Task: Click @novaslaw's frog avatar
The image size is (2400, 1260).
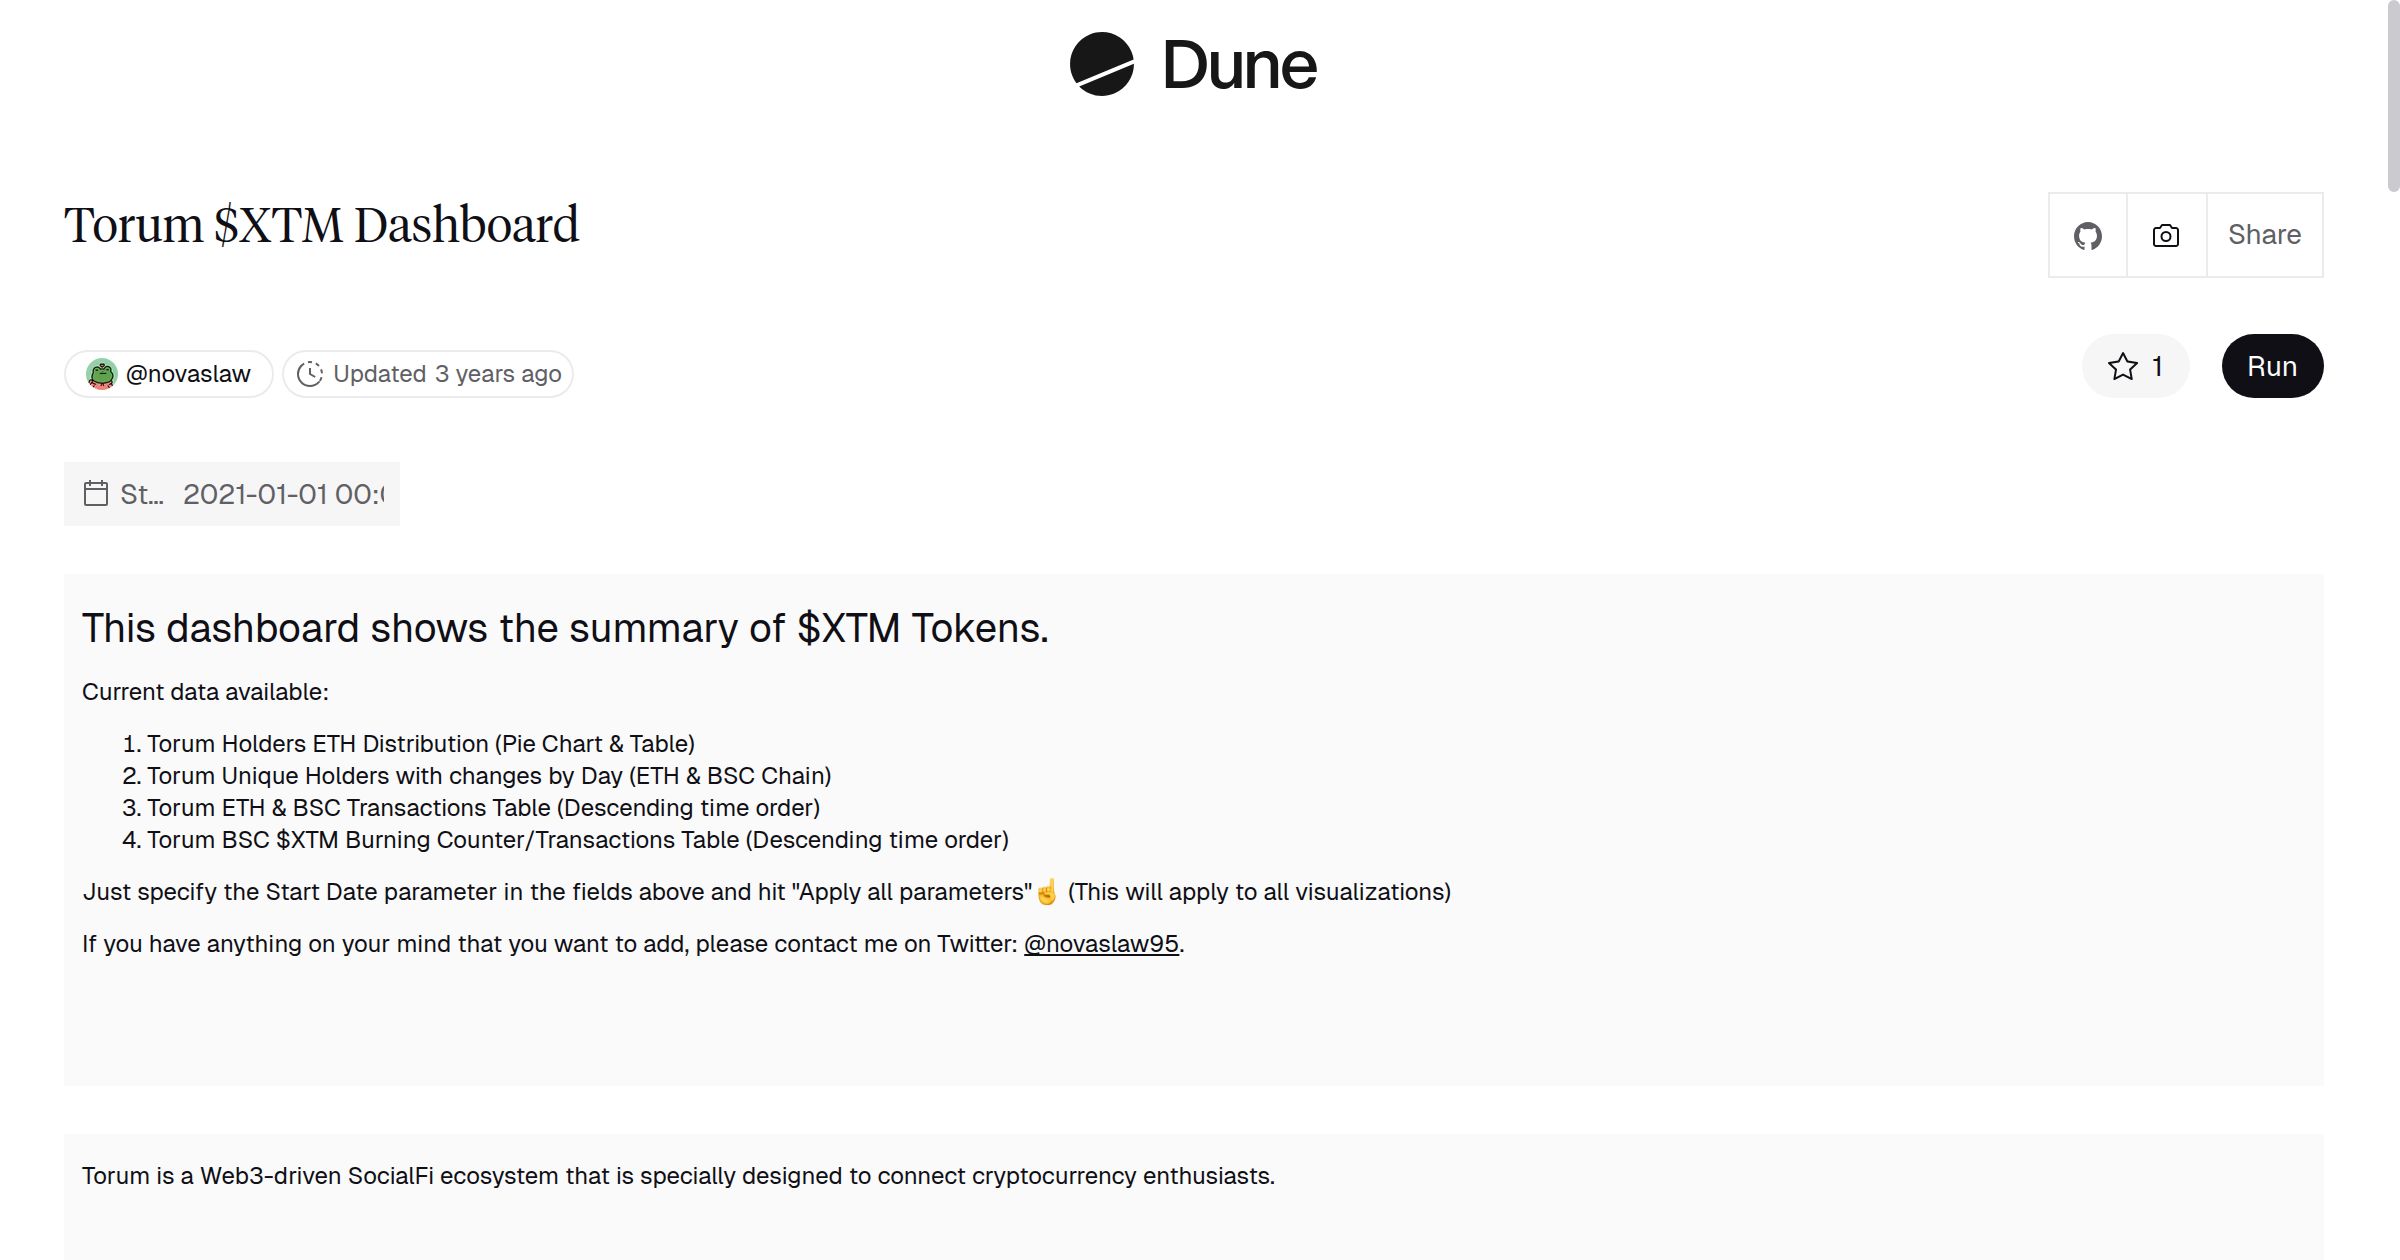Action: [x=103, y=373]
